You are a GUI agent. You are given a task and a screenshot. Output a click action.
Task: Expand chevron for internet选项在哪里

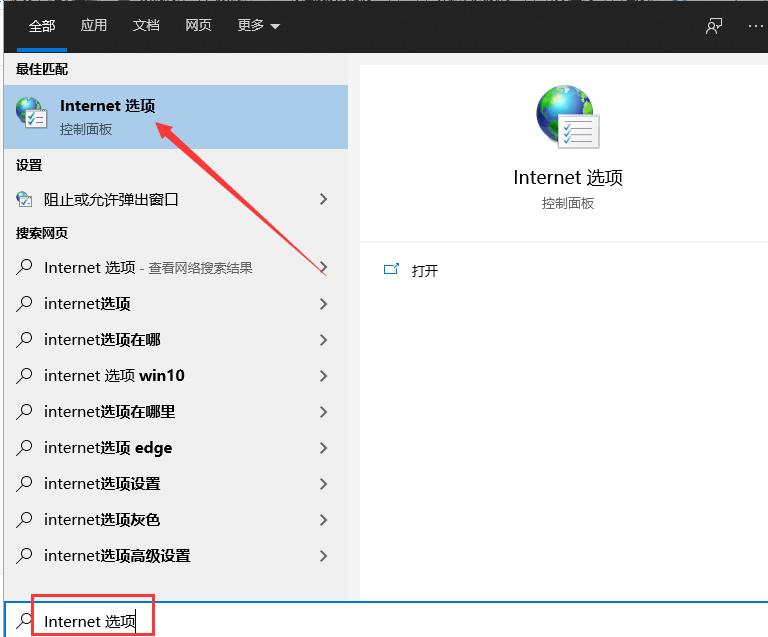point(323,412)
